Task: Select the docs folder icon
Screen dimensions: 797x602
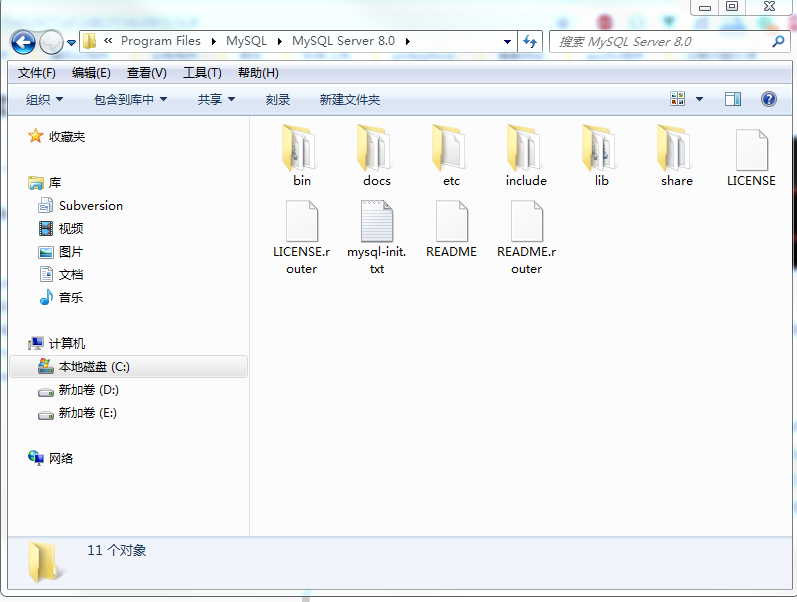Action: [376, 148]
